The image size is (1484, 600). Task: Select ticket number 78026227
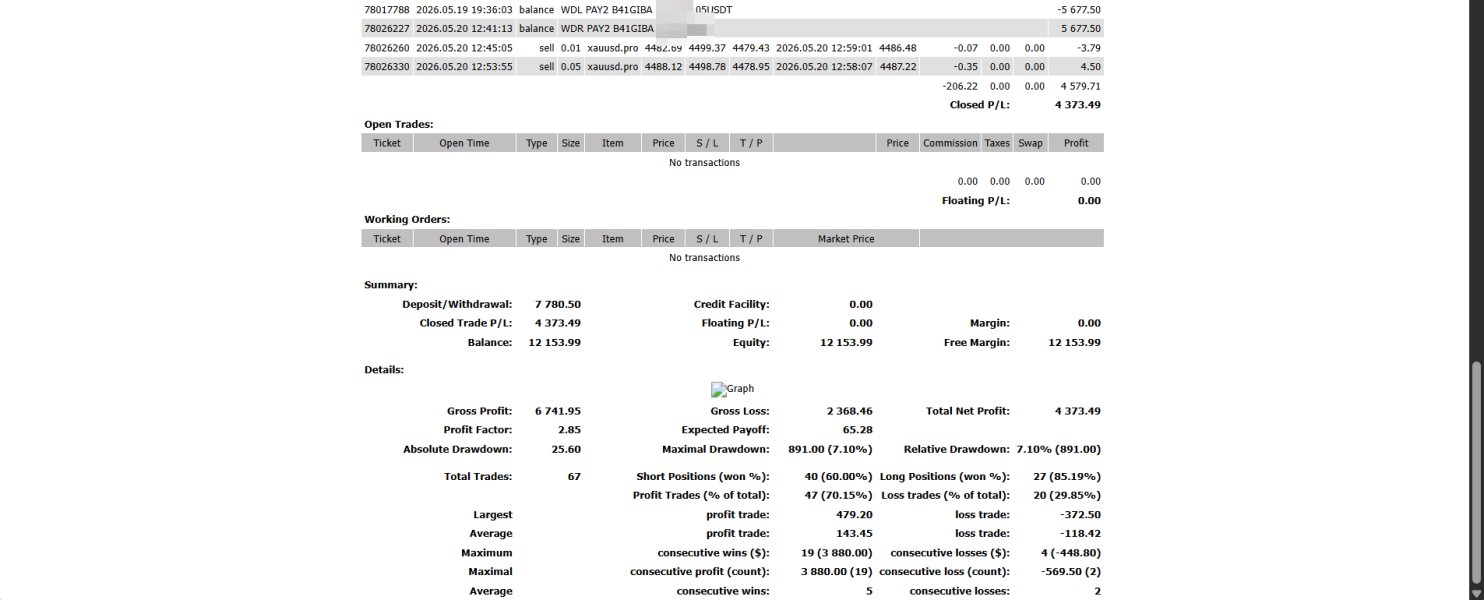coord(386,28)
